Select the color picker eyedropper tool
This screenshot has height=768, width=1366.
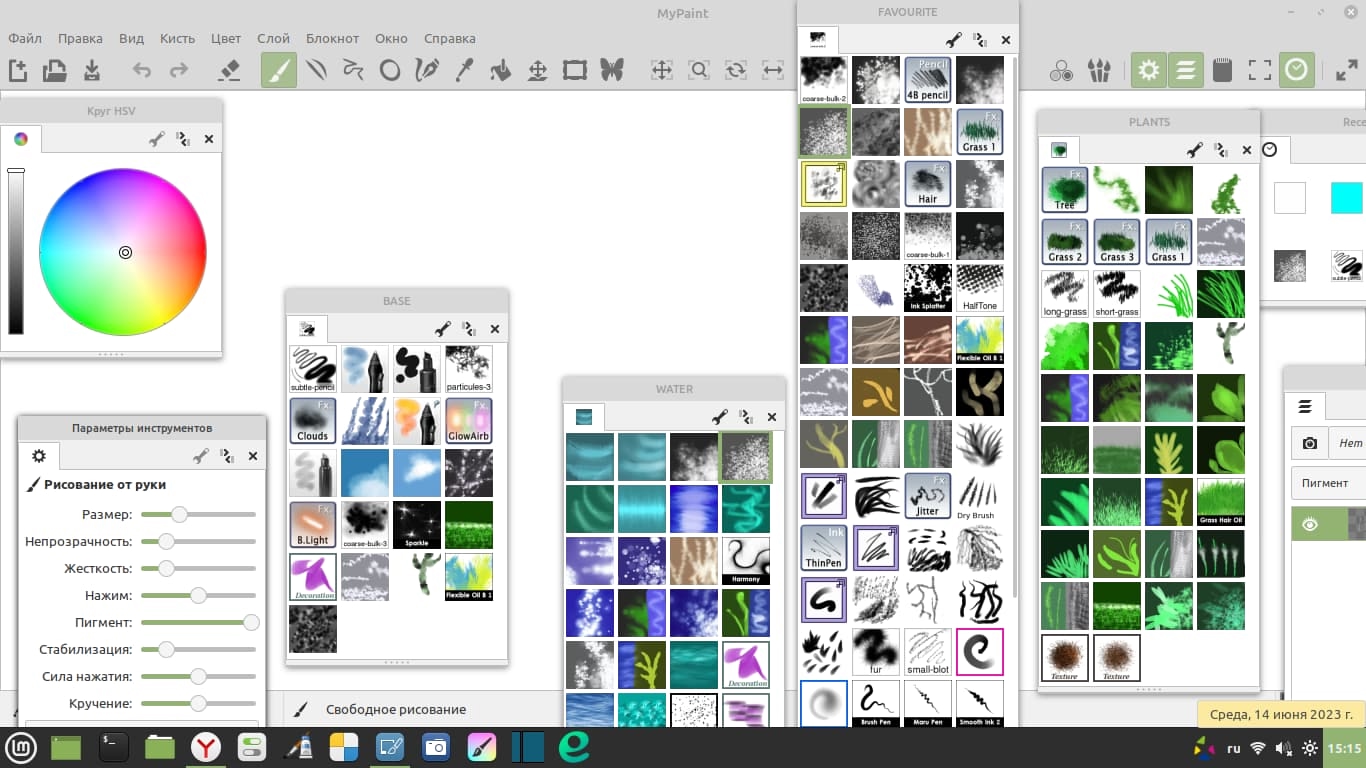click(463, 70)
